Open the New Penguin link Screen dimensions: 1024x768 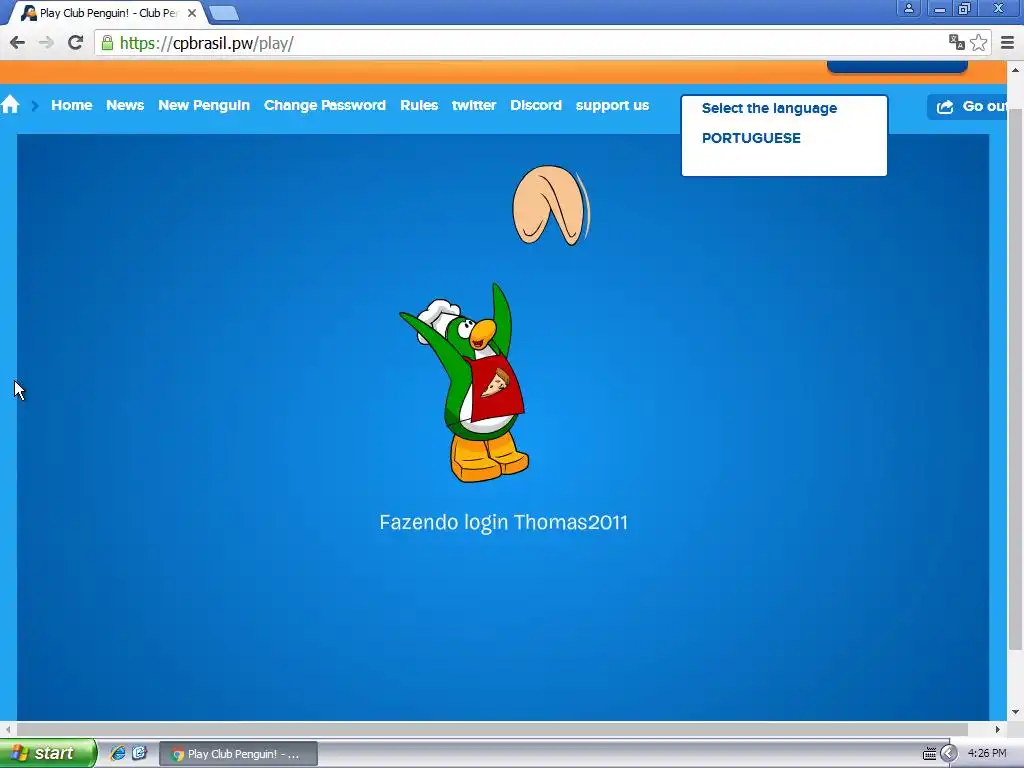click(204, 105)
